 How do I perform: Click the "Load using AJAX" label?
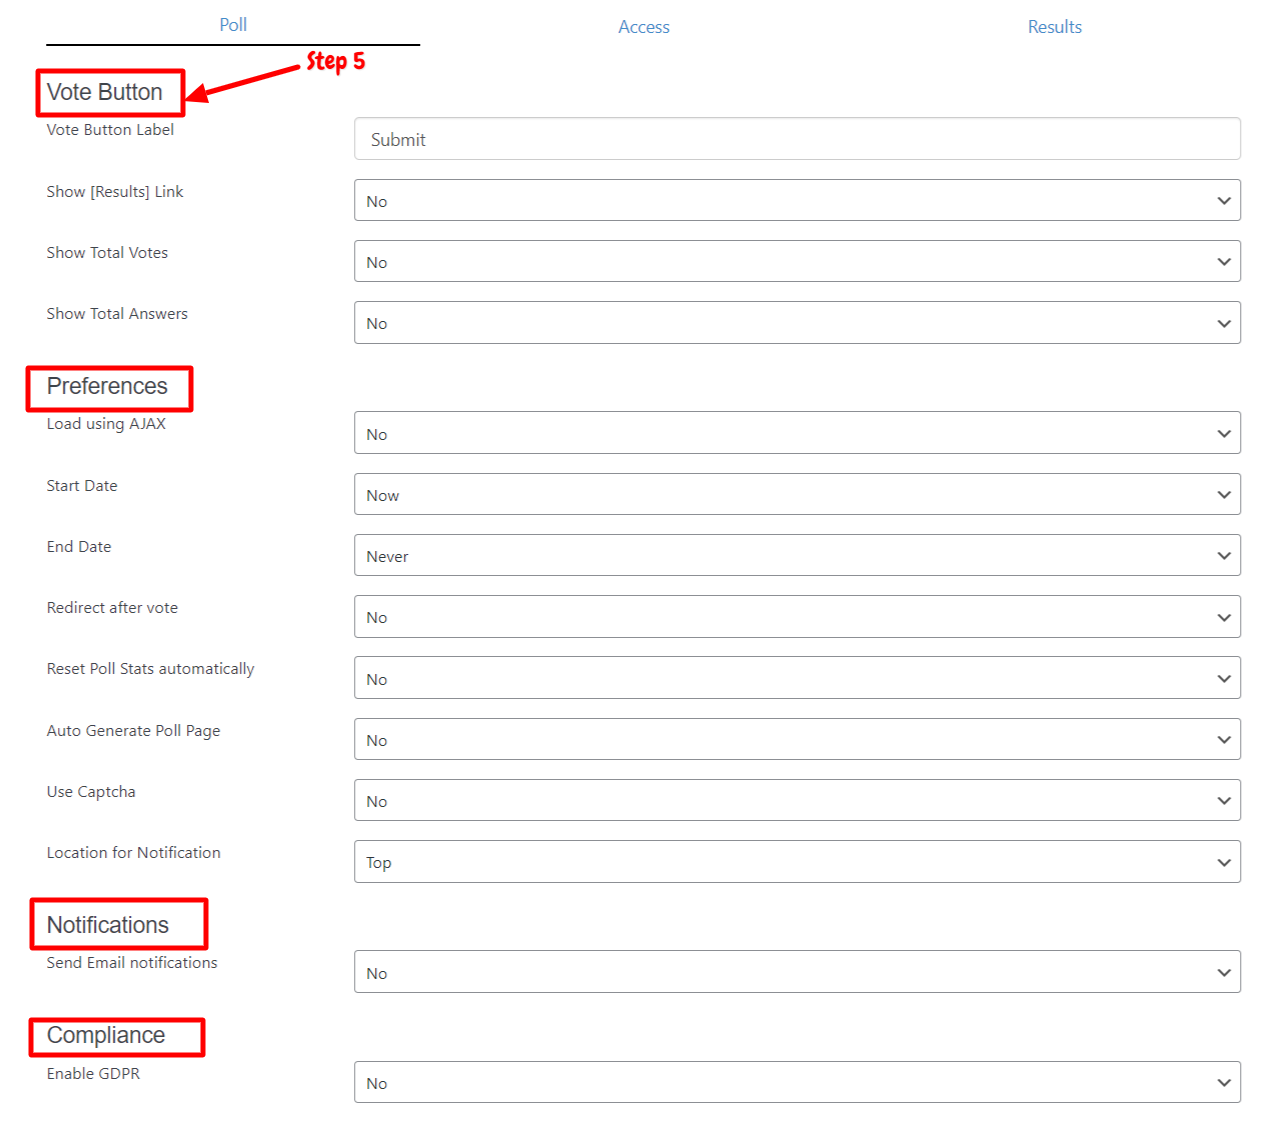coord(106,424)
